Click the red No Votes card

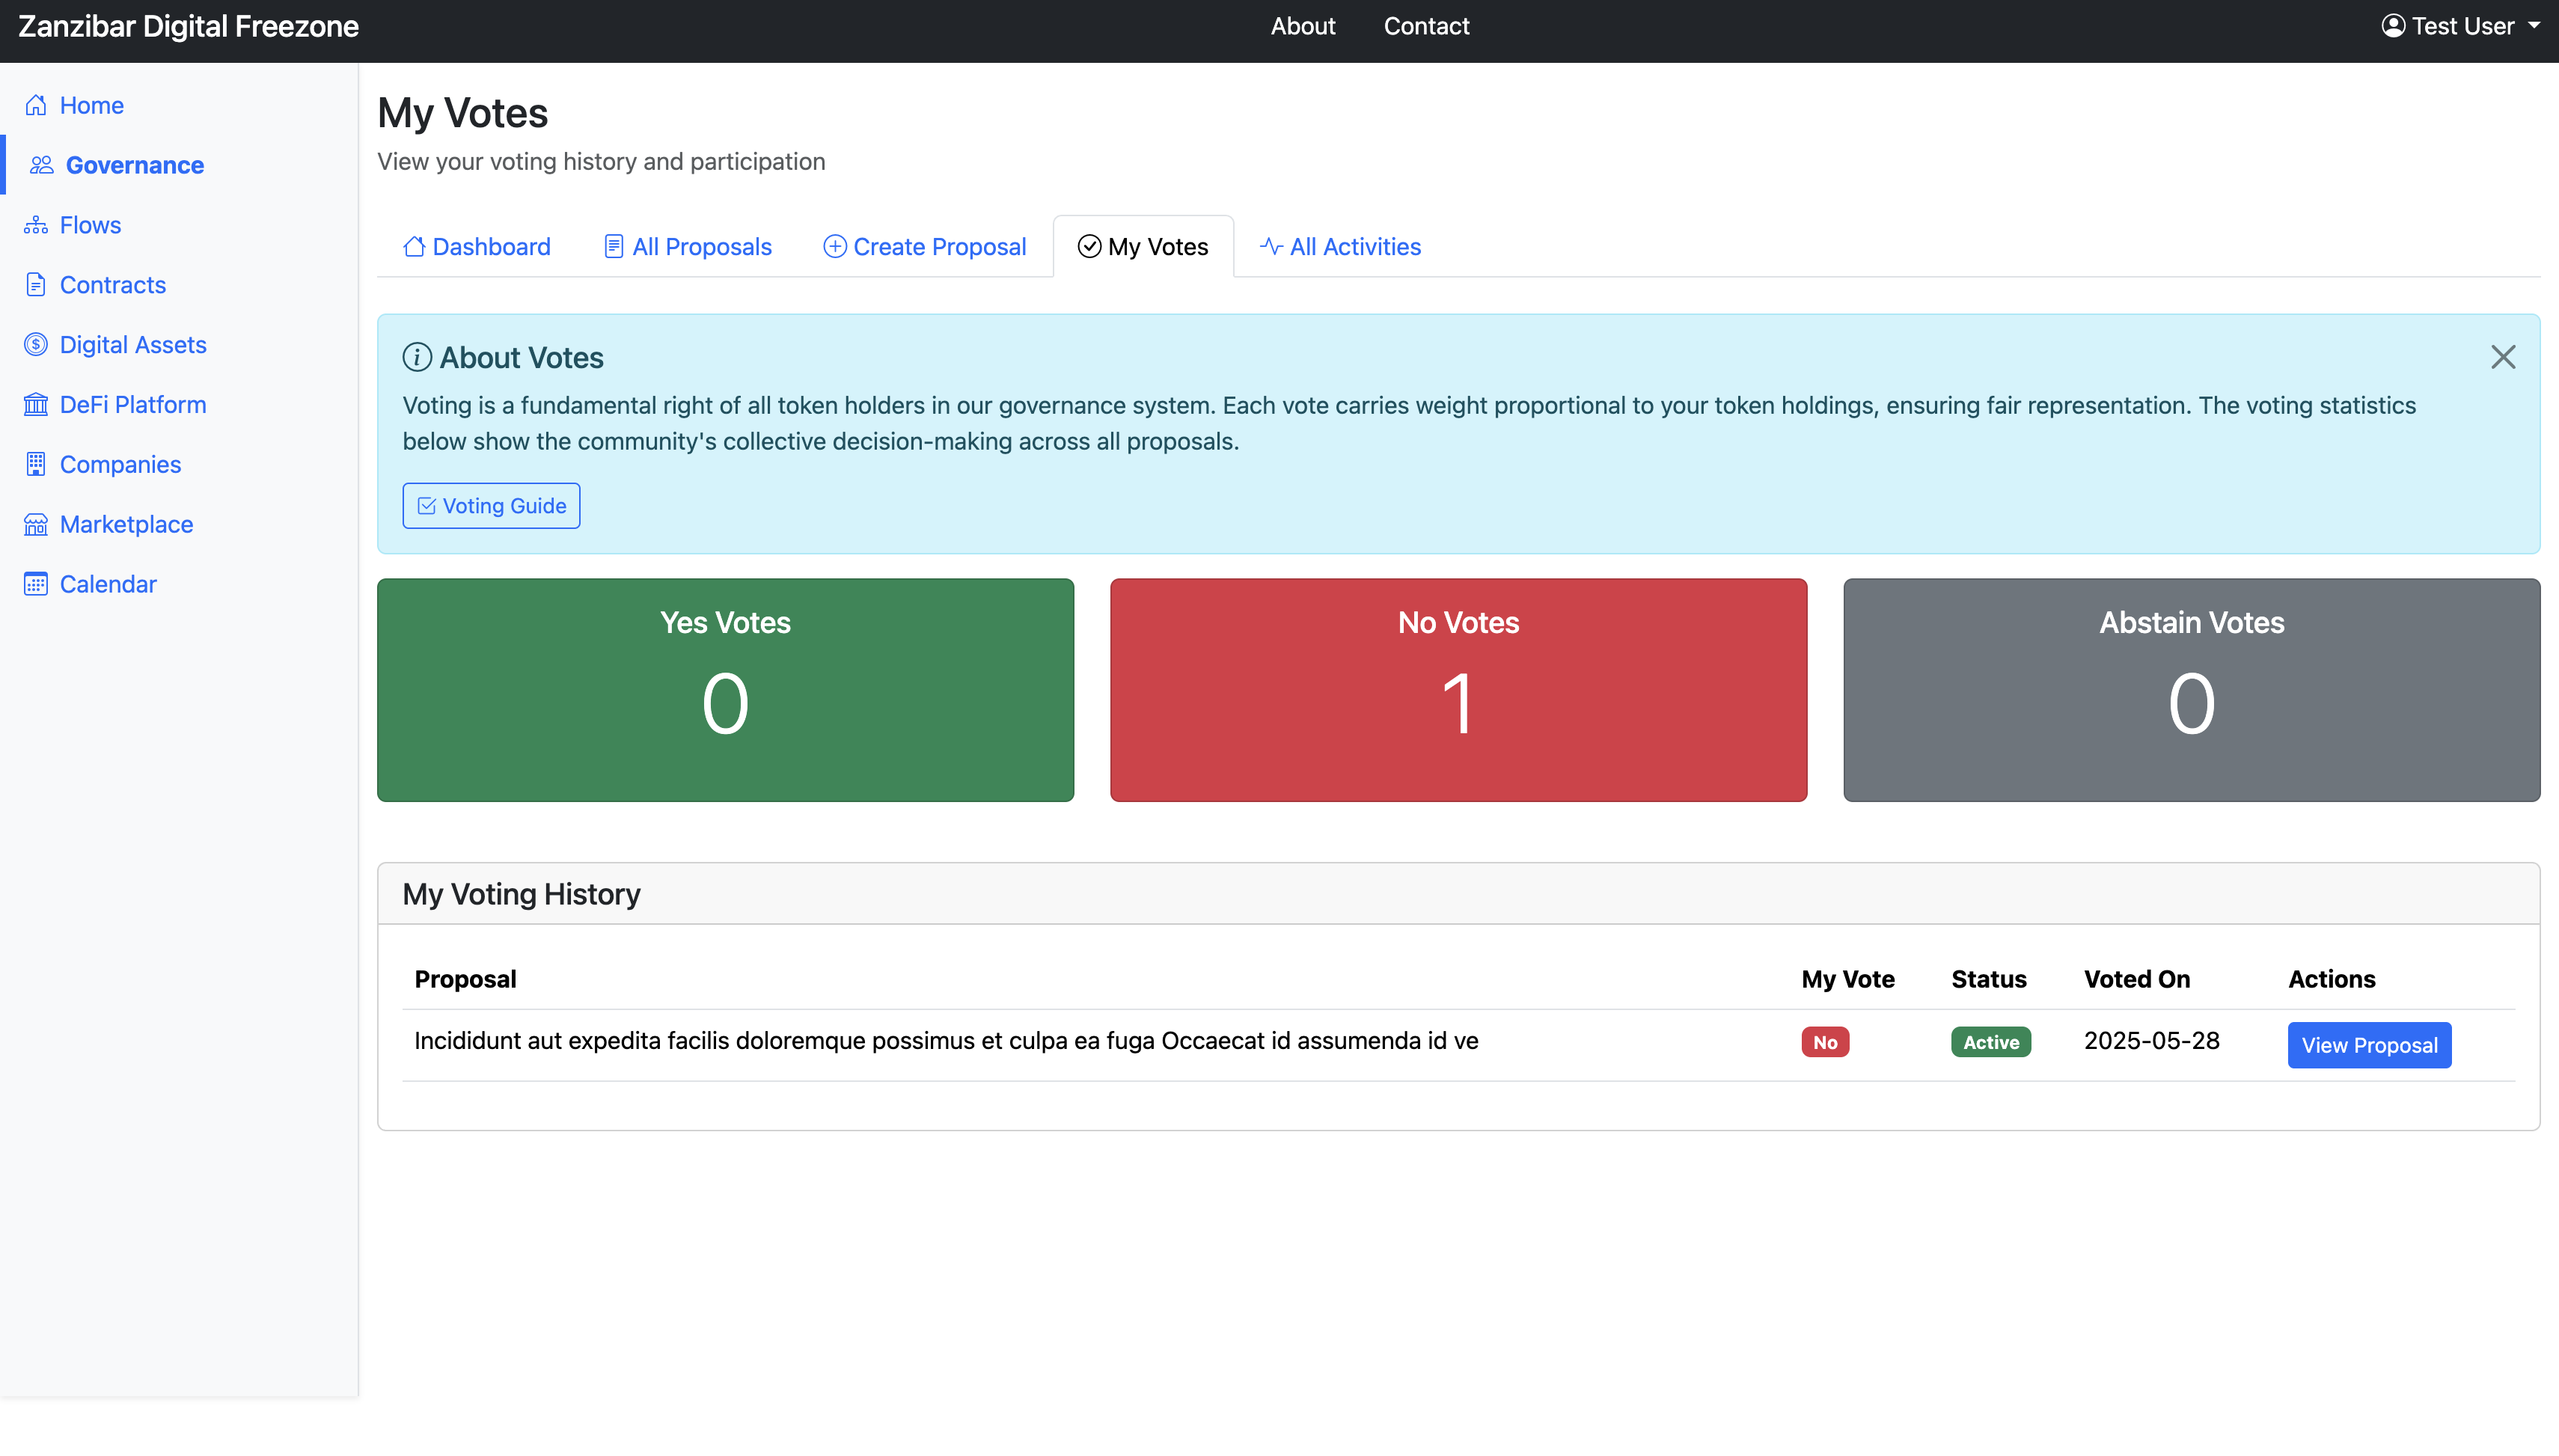[x=1458, y=690]
